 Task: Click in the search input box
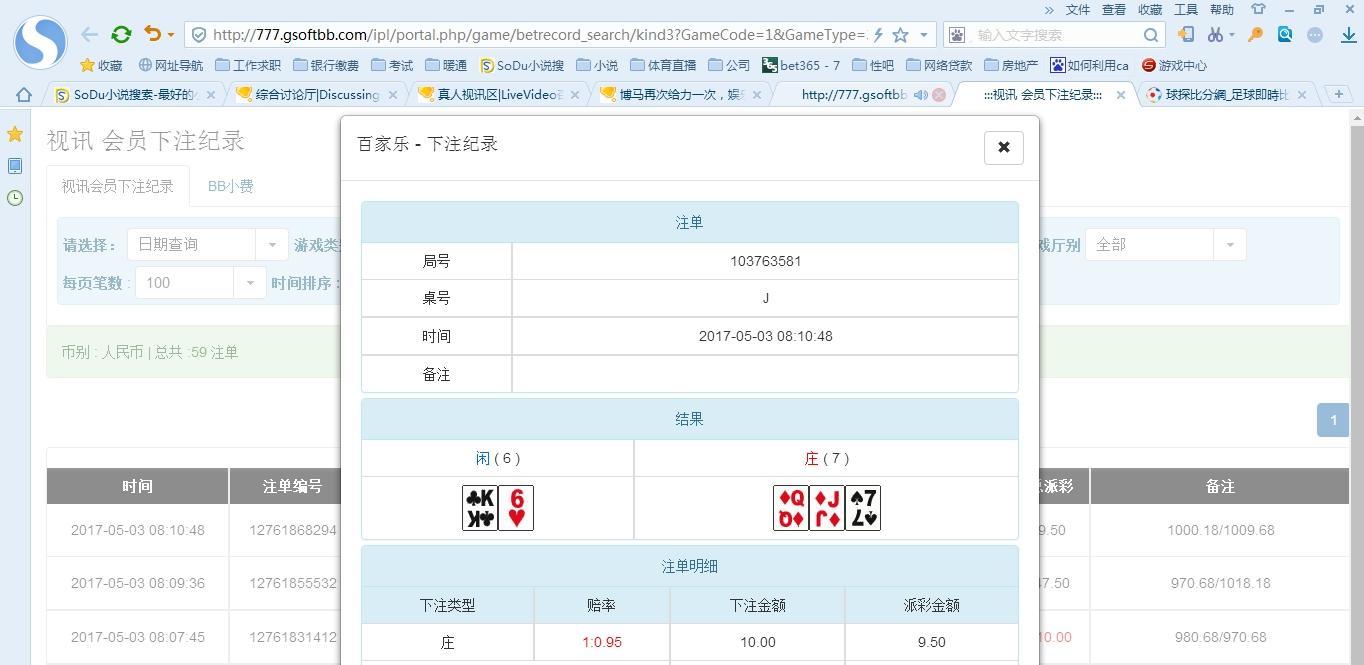coord(1055,35)
